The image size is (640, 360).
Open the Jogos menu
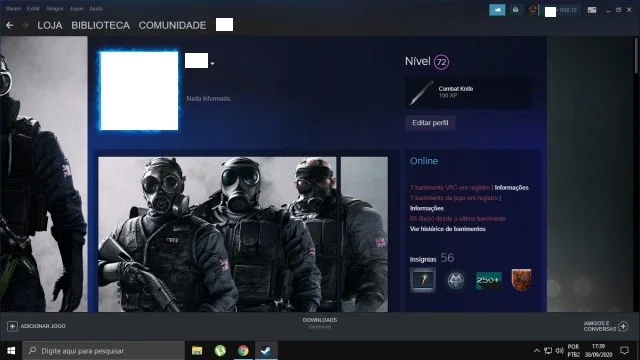76,8
